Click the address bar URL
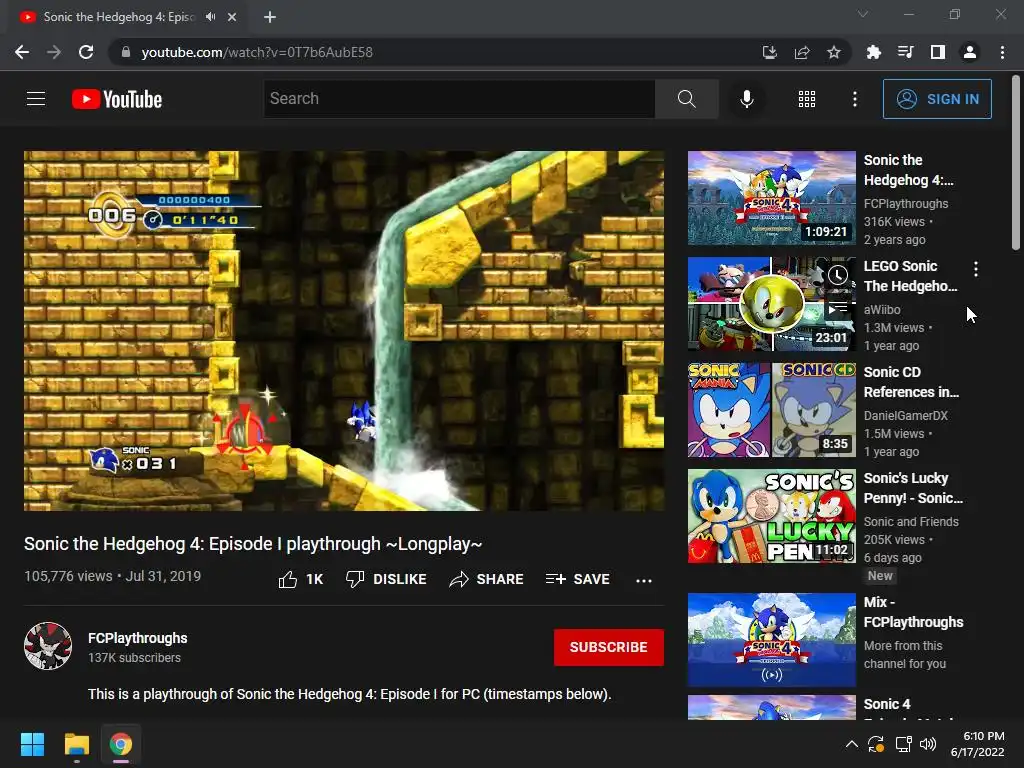 [x=257, y=52]
